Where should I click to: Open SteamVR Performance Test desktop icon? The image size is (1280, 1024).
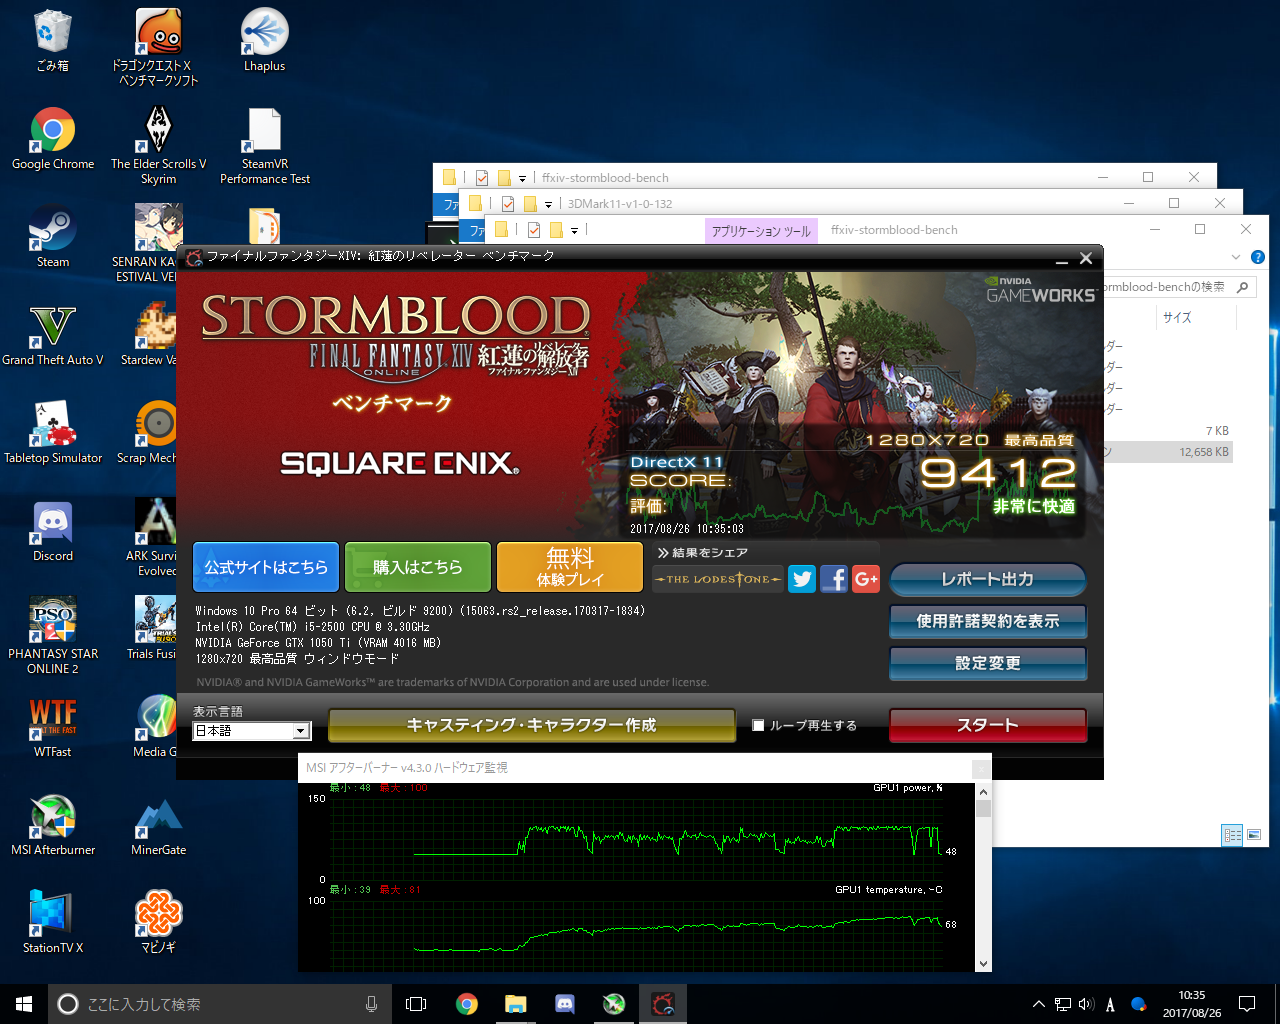(x=264, y=145)
